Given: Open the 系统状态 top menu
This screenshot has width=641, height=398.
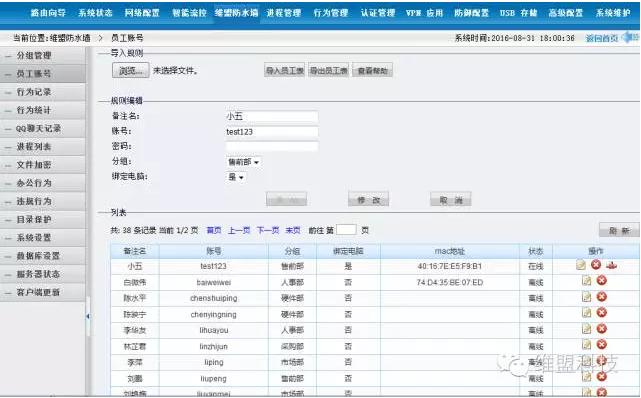Looking at the screenshot, I should pos(95,13).
